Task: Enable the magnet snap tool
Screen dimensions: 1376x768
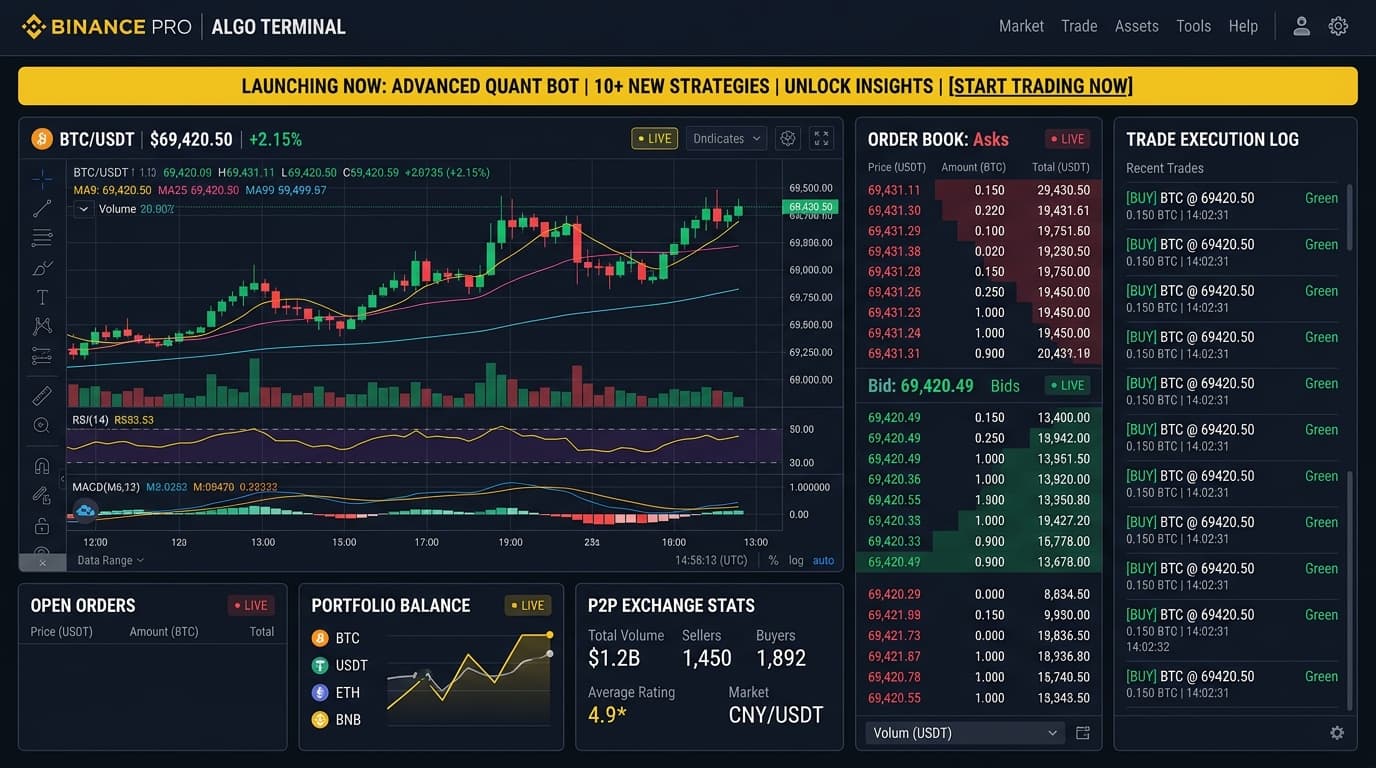Action: pos(42,466)
